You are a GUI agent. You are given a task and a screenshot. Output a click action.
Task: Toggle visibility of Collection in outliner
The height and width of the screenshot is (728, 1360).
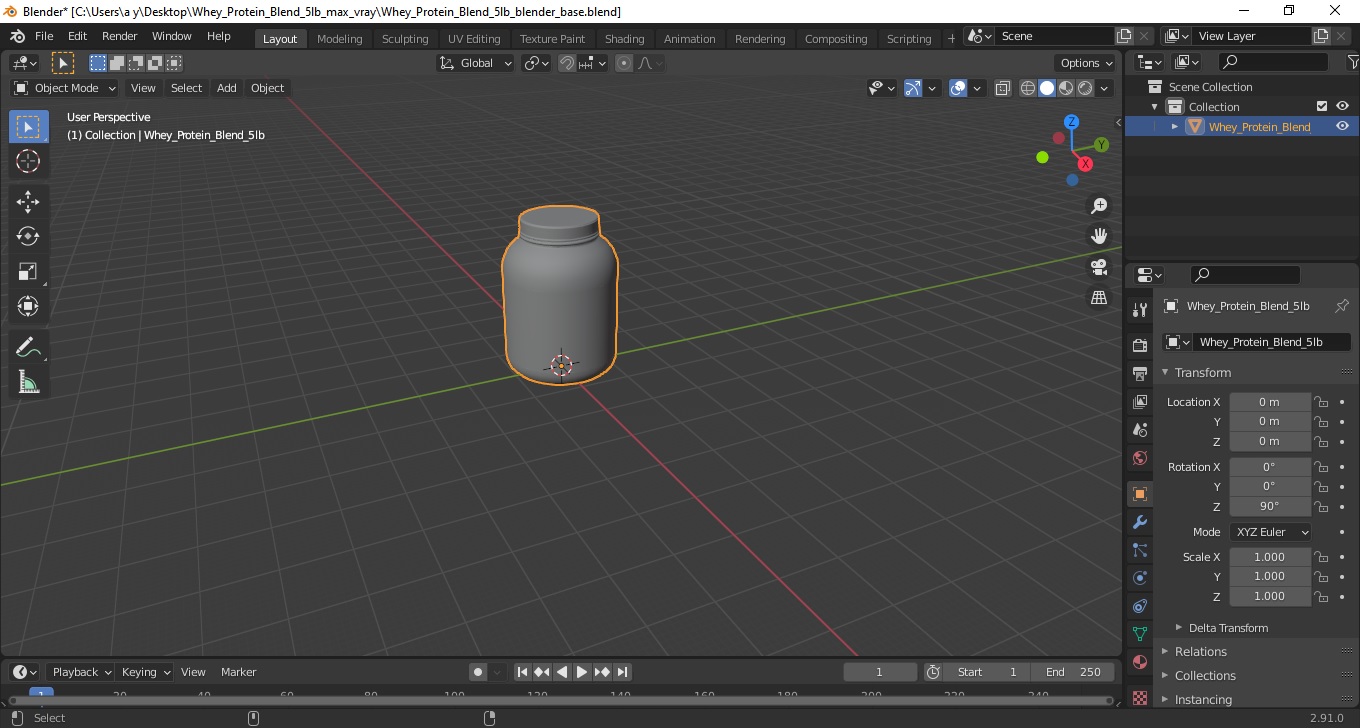(1342, 106)
